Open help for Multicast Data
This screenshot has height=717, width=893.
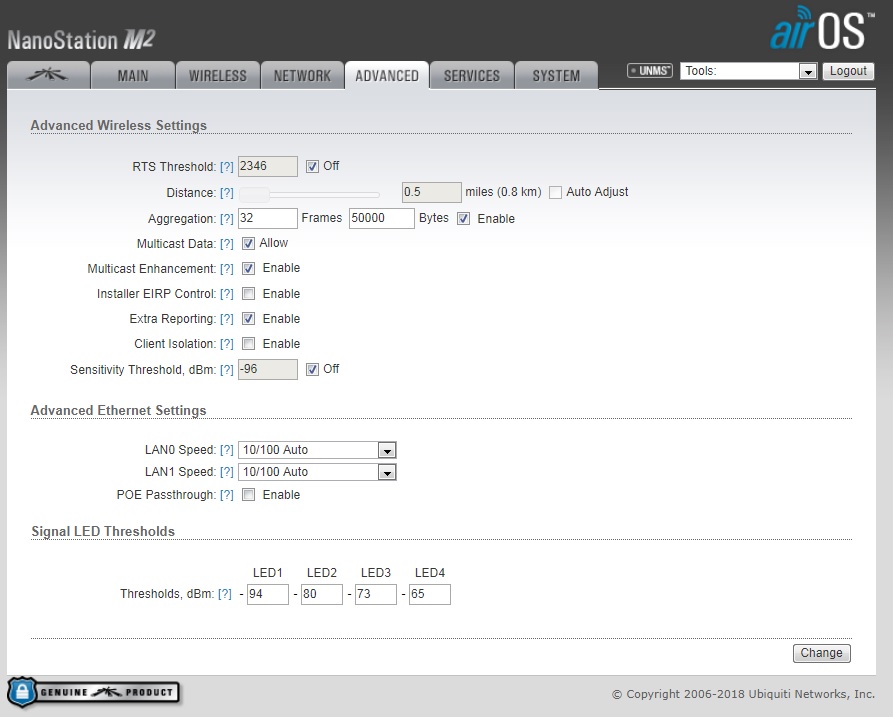227,244
